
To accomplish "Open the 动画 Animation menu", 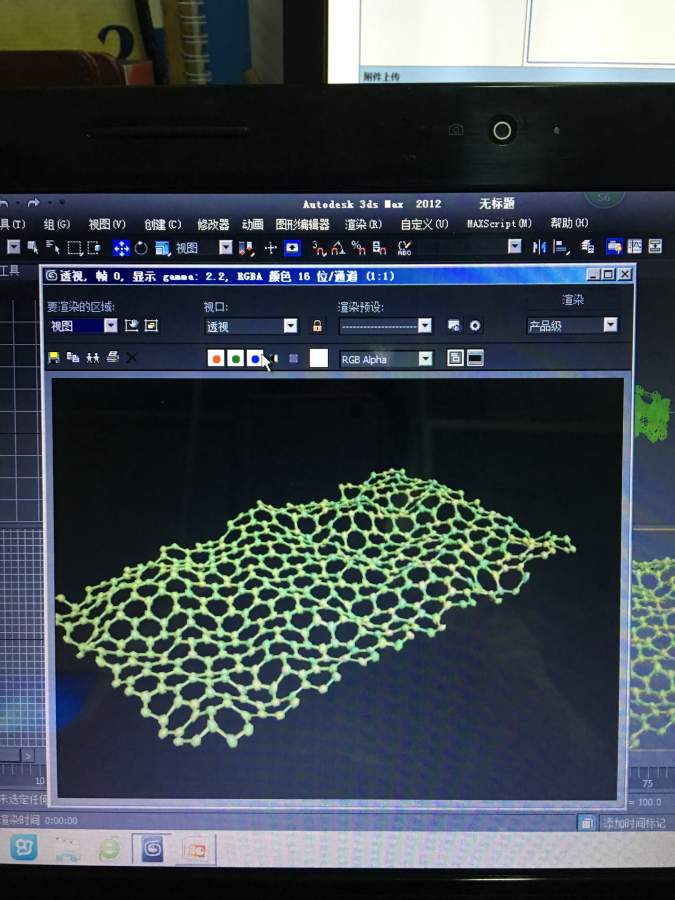I will 253,224.
